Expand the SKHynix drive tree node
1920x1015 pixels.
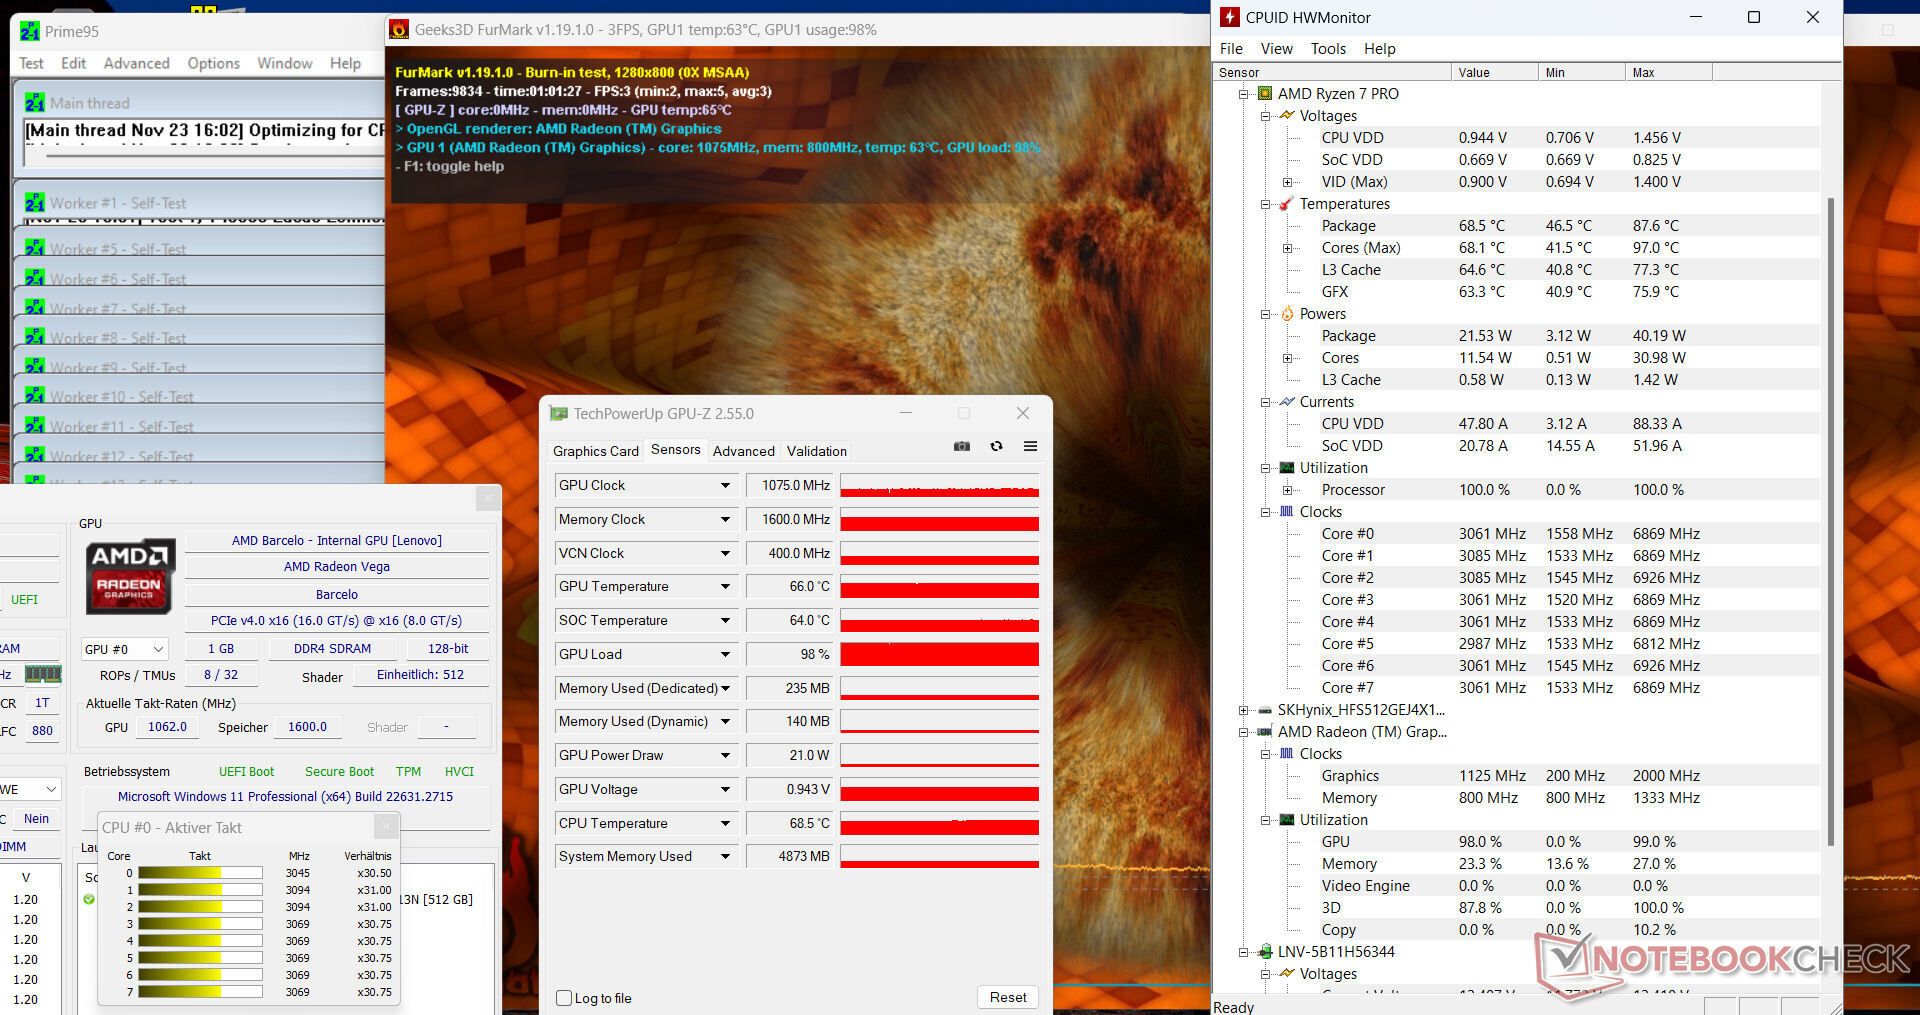coord(1244,710)
